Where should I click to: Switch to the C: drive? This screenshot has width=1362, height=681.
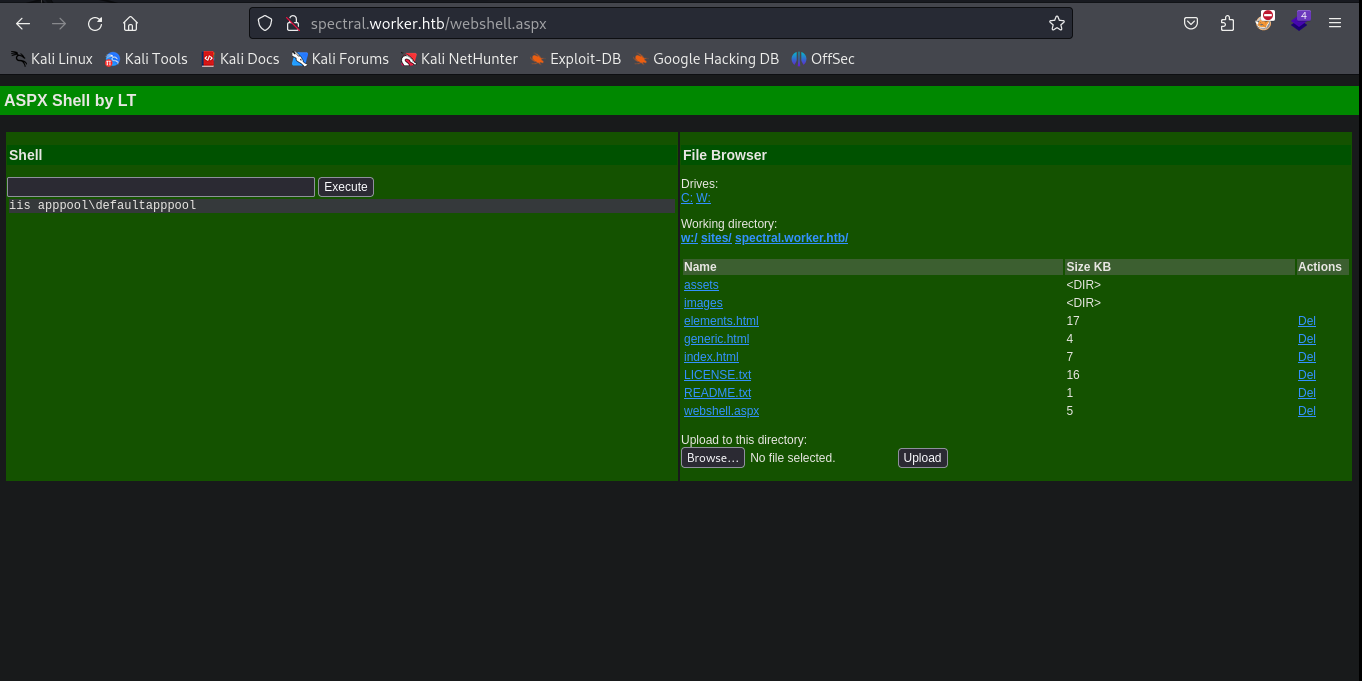coord(687,198)
